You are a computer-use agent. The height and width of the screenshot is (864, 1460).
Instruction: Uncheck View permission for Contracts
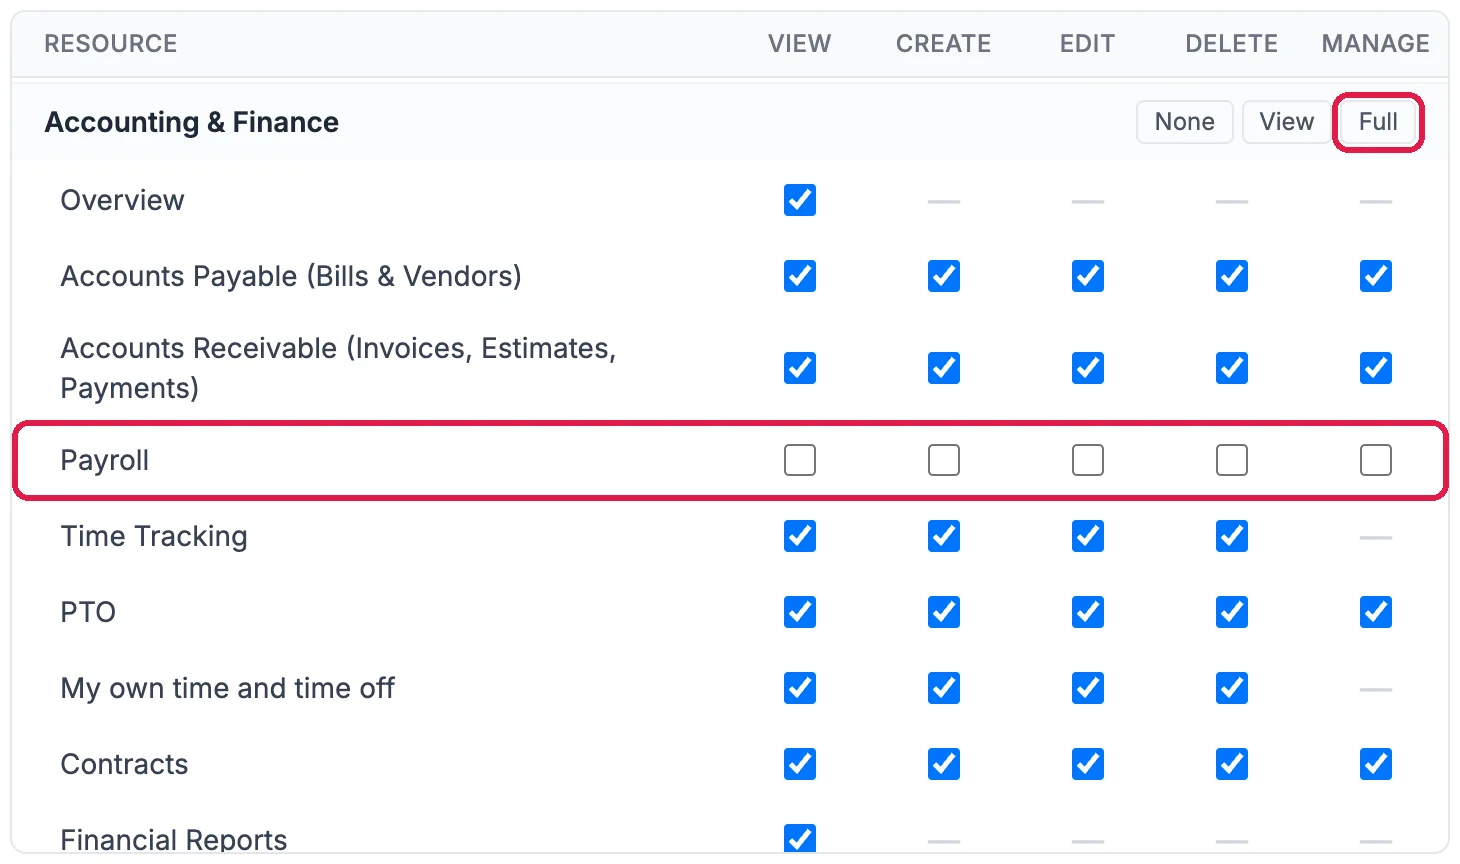800,764
